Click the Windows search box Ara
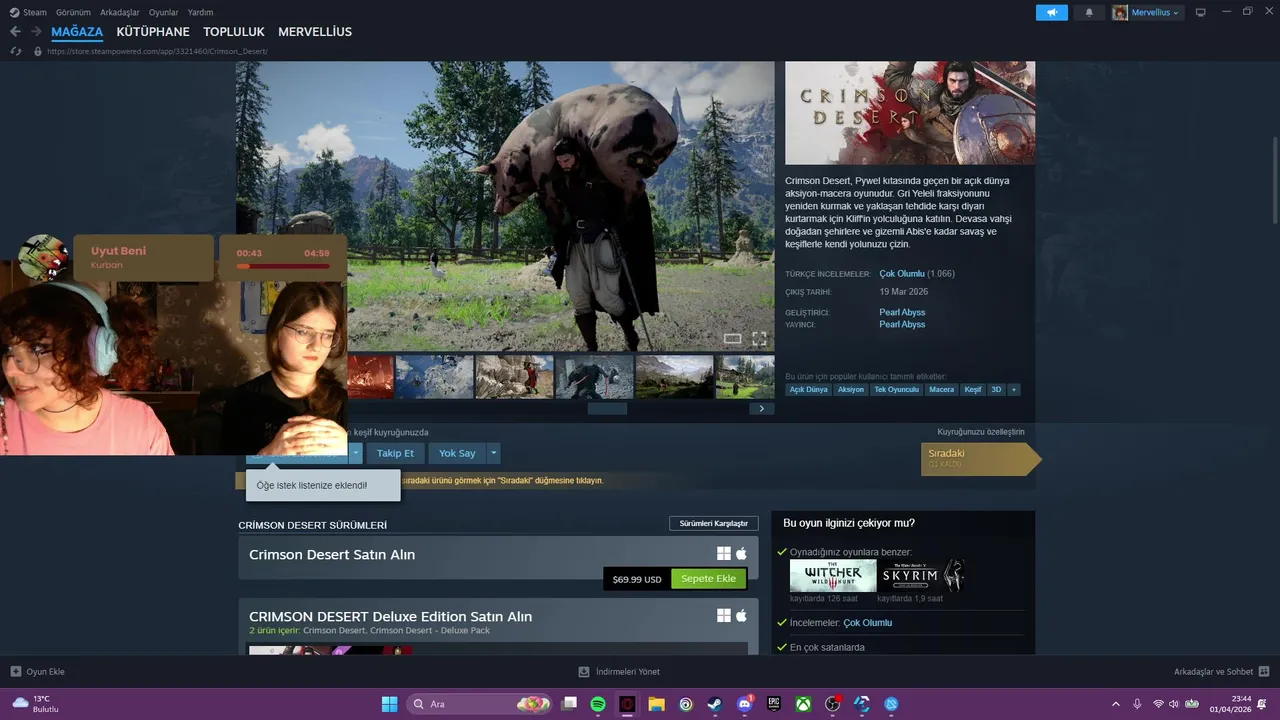This screenshot has height=720, width=1280. [481, 704]
